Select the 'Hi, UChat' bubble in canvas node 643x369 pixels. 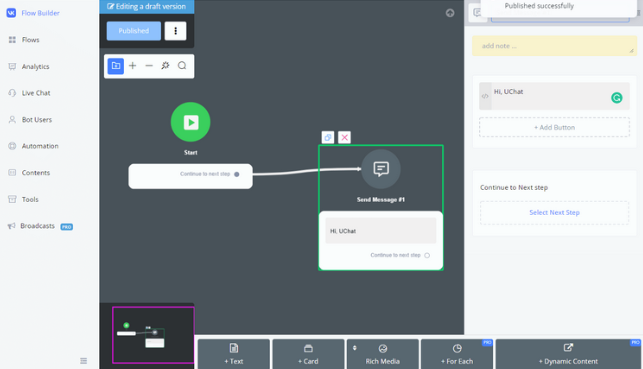(x=381, y=231)
